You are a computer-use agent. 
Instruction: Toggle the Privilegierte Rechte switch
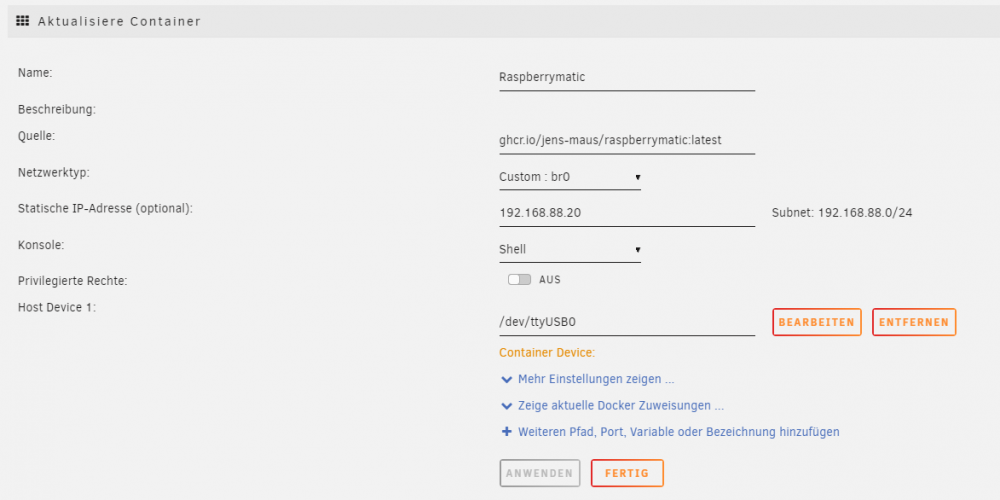pos(519,279)
